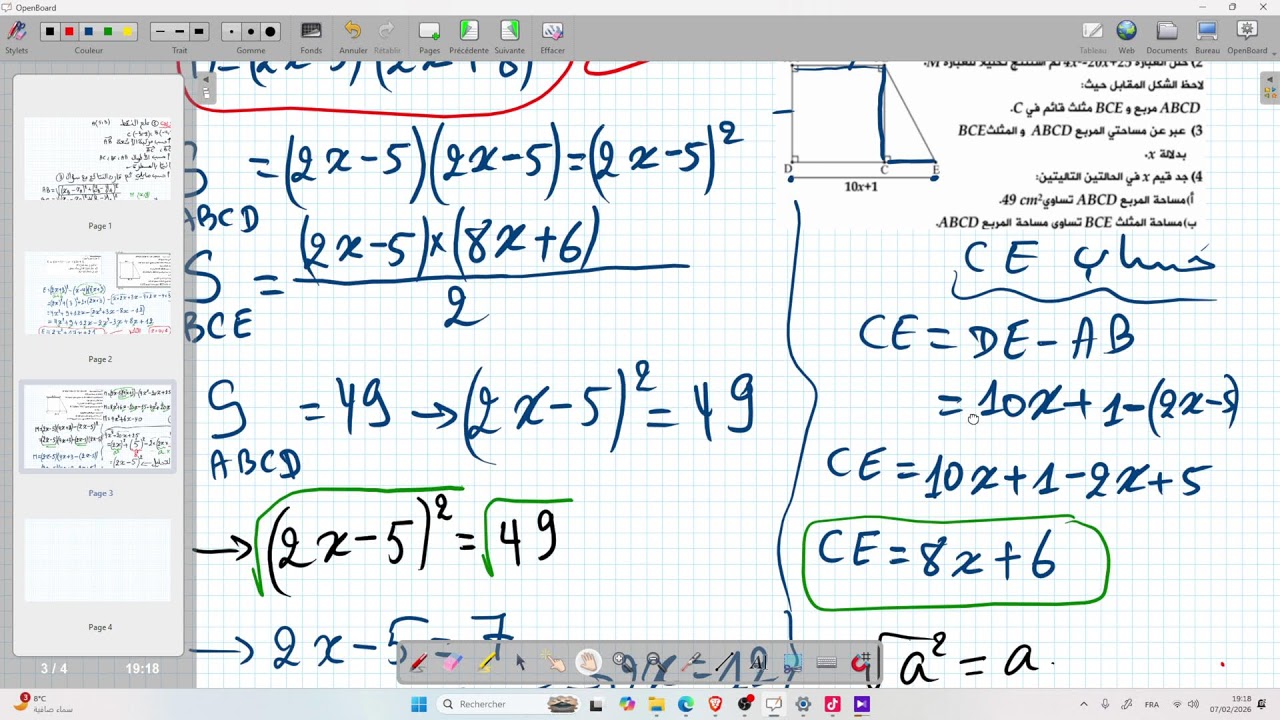Select the Text writing tool
This screenshot has height=720, width=1280.
pos(758,662)
